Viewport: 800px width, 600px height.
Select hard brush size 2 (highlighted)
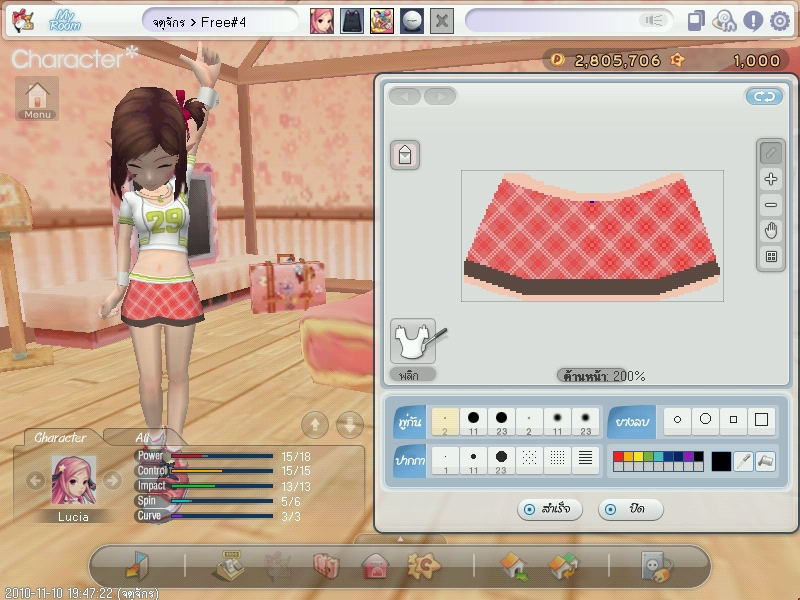tap(445, 421)
